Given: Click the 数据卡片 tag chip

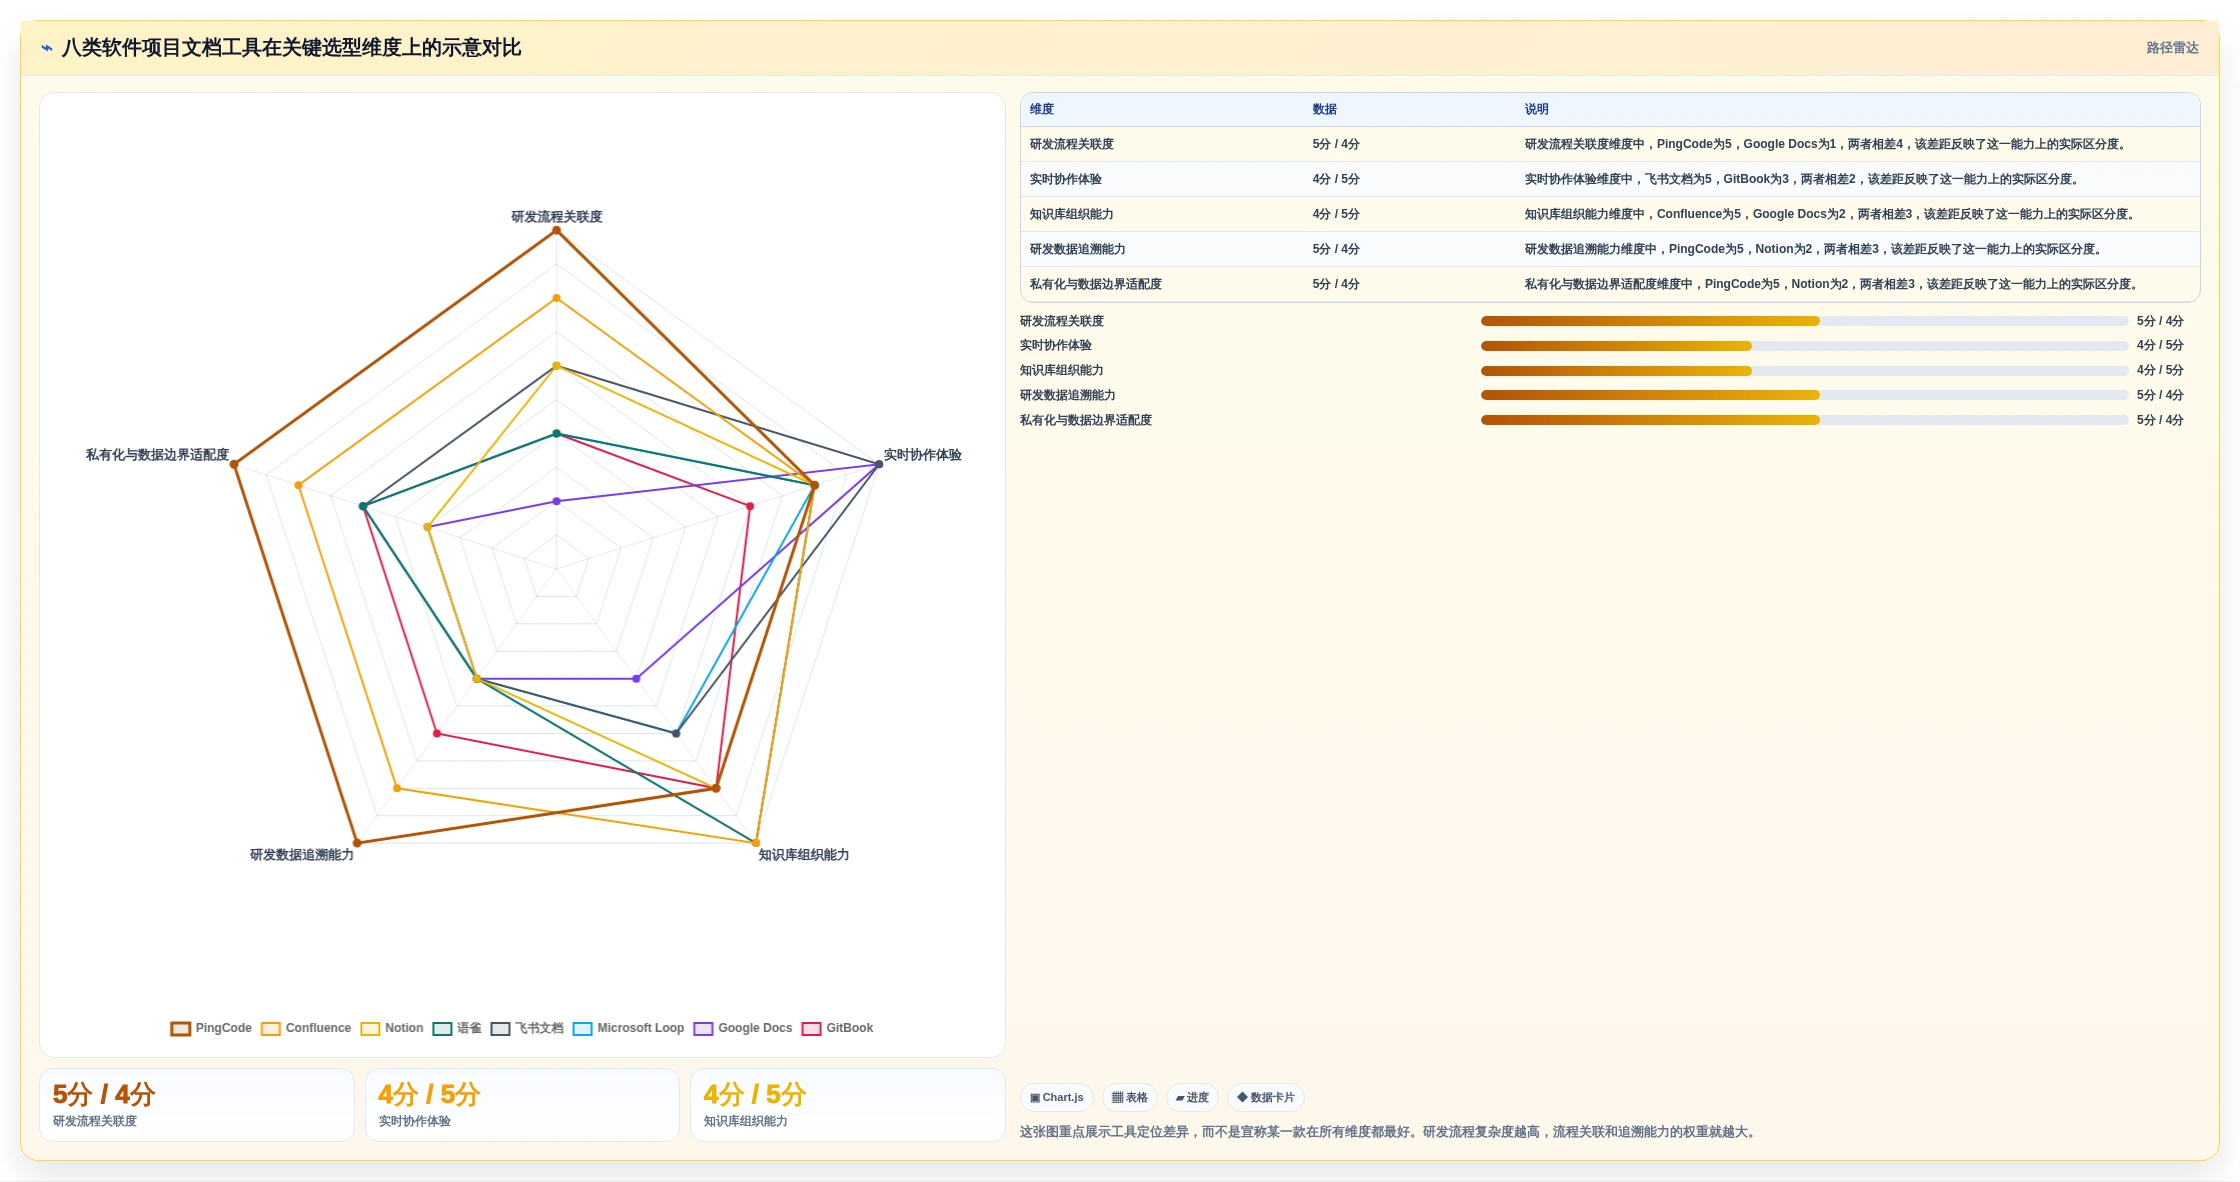Looking at the screenshot, I should [x=1266, y=1097].
